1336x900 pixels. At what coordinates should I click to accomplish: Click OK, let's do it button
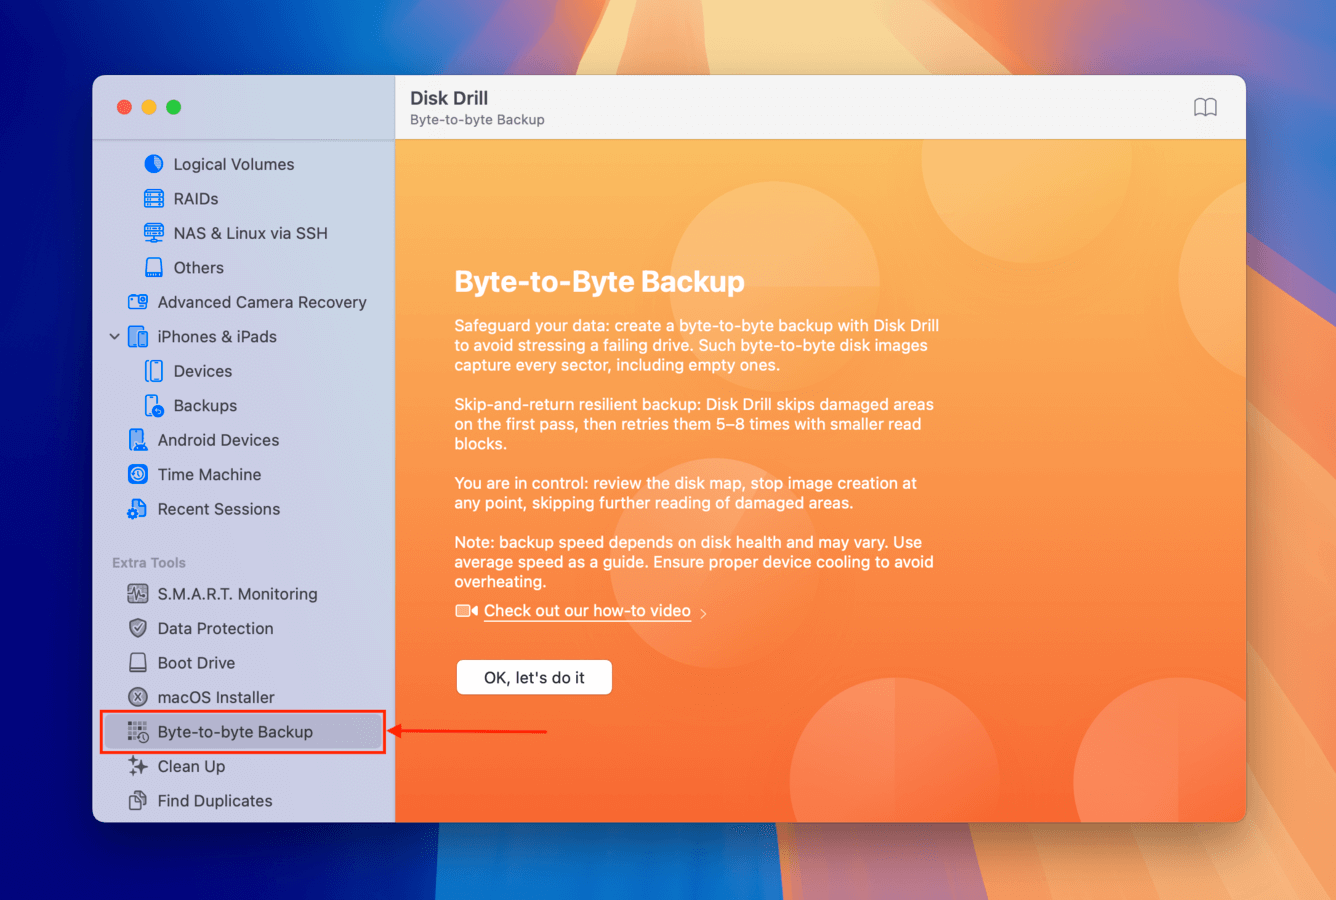click(x=534, y=677)
